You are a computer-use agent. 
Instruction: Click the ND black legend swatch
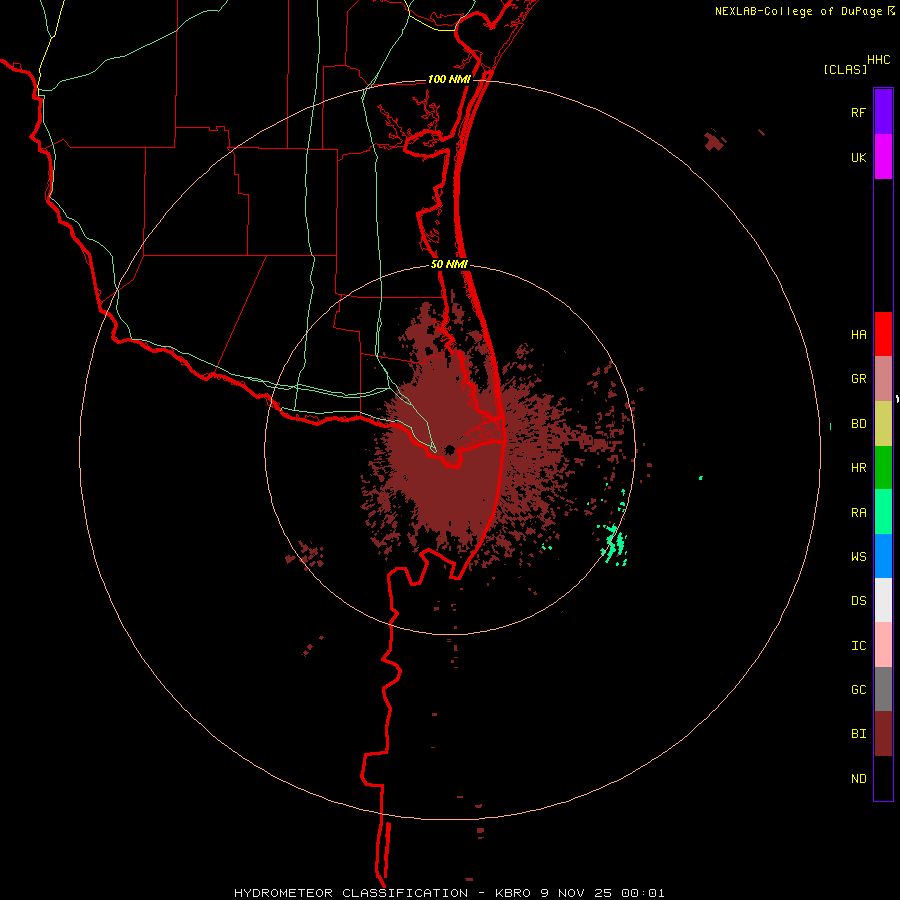(x=883, y=778)
